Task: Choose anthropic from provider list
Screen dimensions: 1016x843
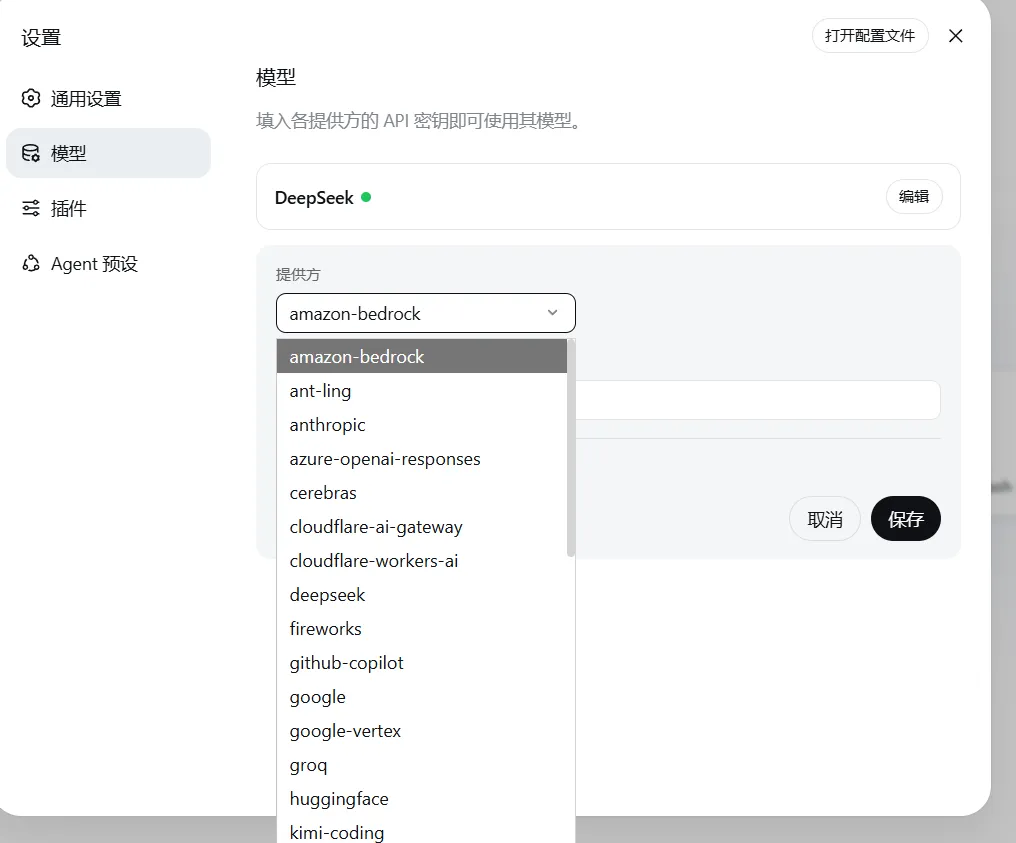Action: coord(422,425)
